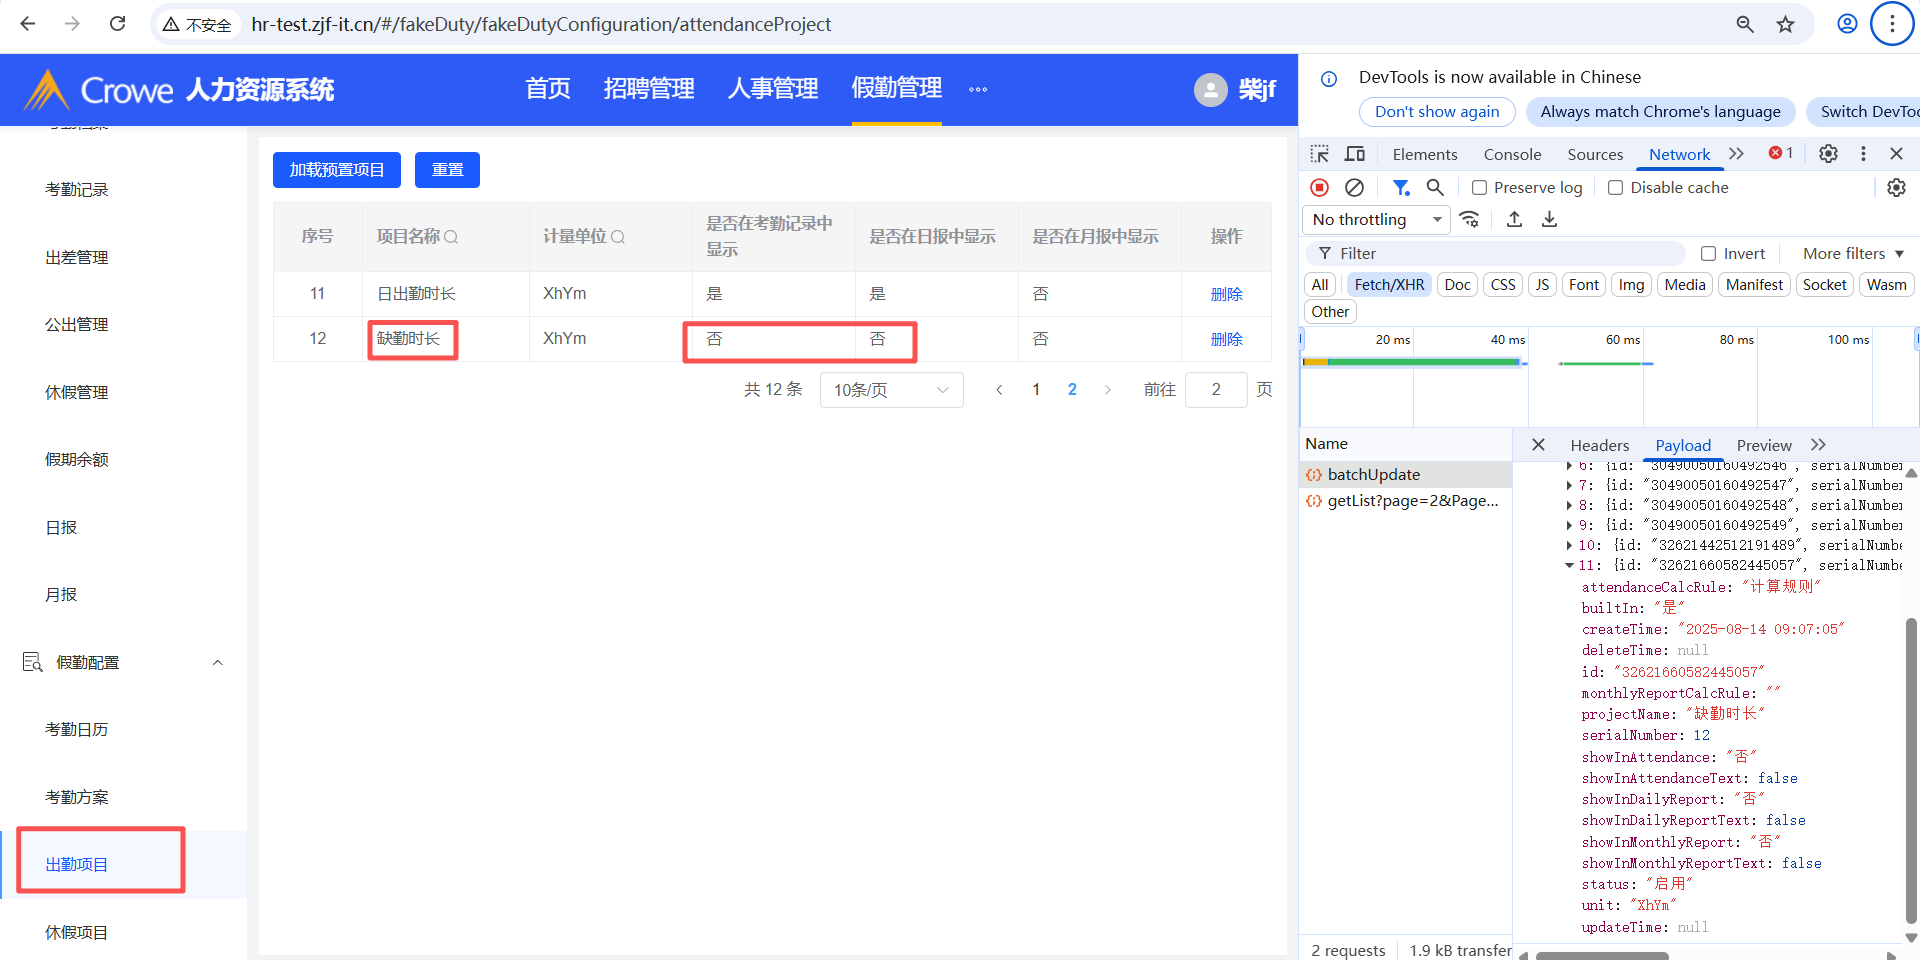Bookmark this page with star icon
1920x960 pixels.
click(x=1786, y=25)
